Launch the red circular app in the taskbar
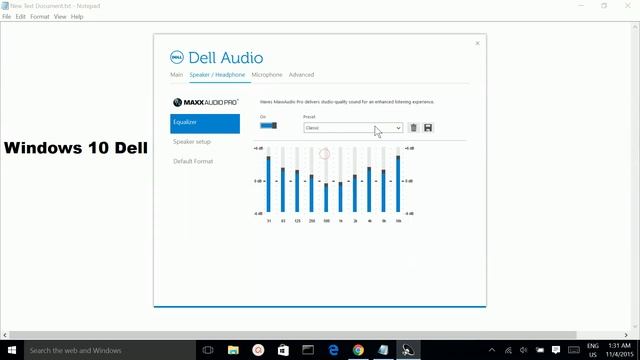The height and width of the screenshot is (360, 640). tap(258, 350)
